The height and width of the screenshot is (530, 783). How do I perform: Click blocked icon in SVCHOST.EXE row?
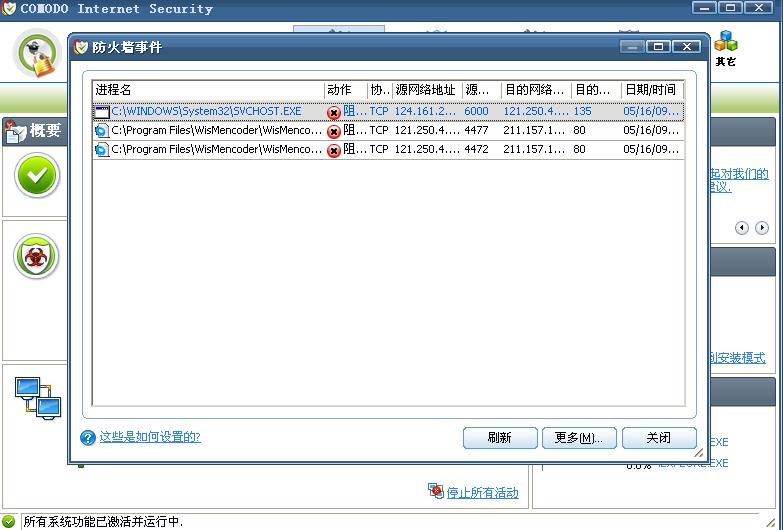click(334, 113)
